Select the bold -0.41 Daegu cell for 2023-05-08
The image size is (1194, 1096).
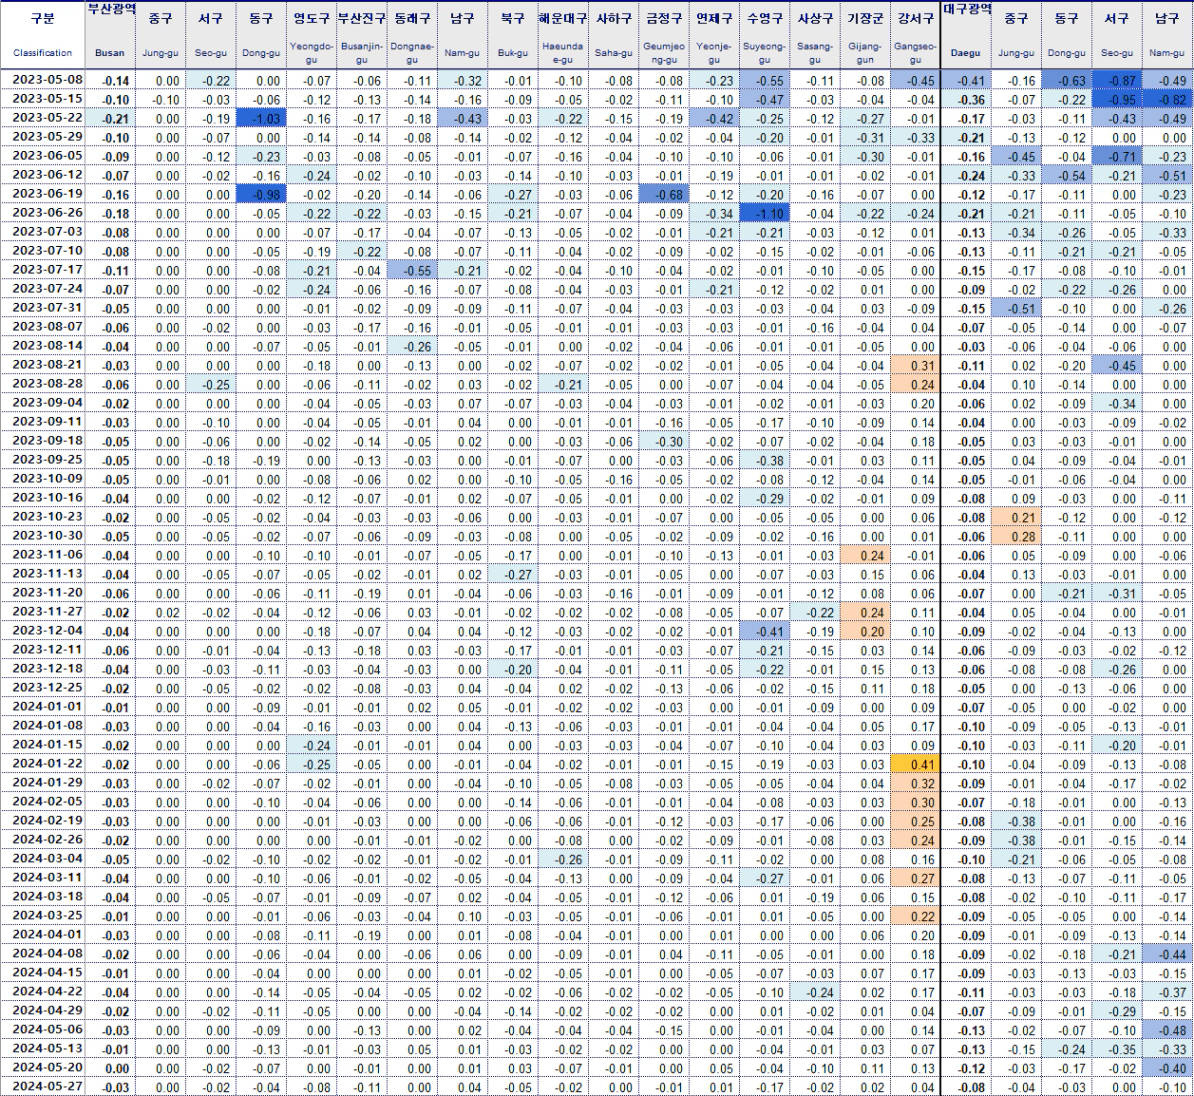(x=966, y=80)
